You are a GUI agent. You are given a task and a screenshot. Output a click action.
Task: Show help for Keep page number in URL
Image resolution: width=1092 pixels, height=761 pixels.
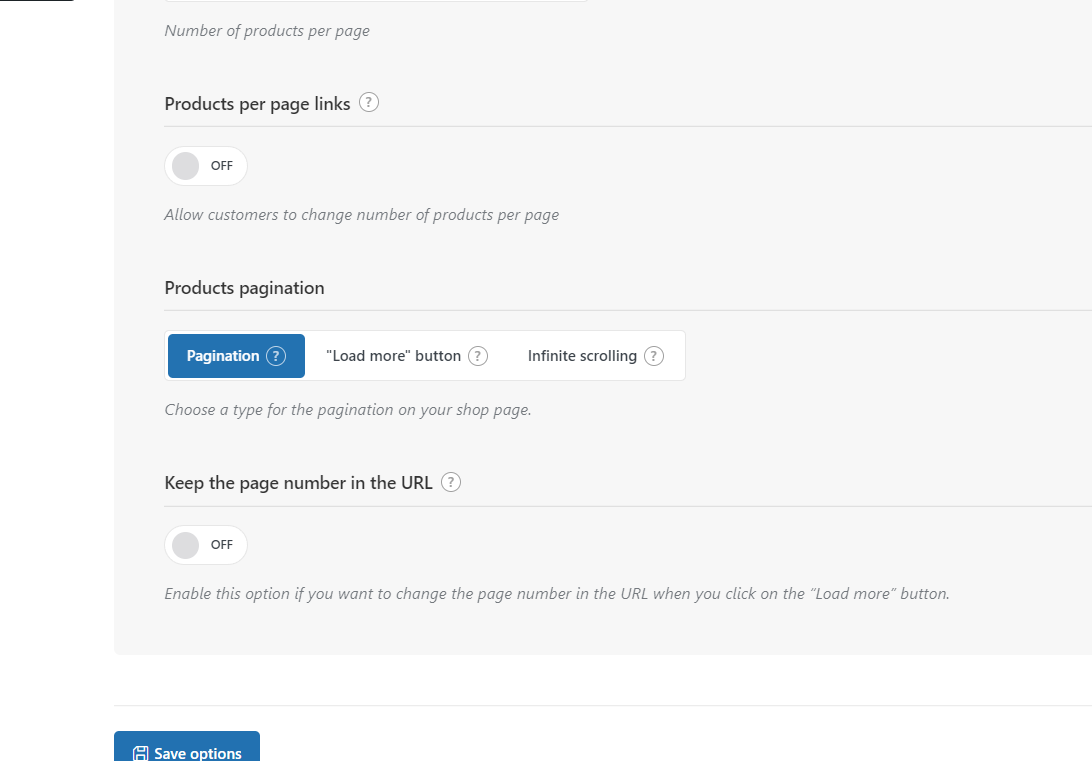451,482
